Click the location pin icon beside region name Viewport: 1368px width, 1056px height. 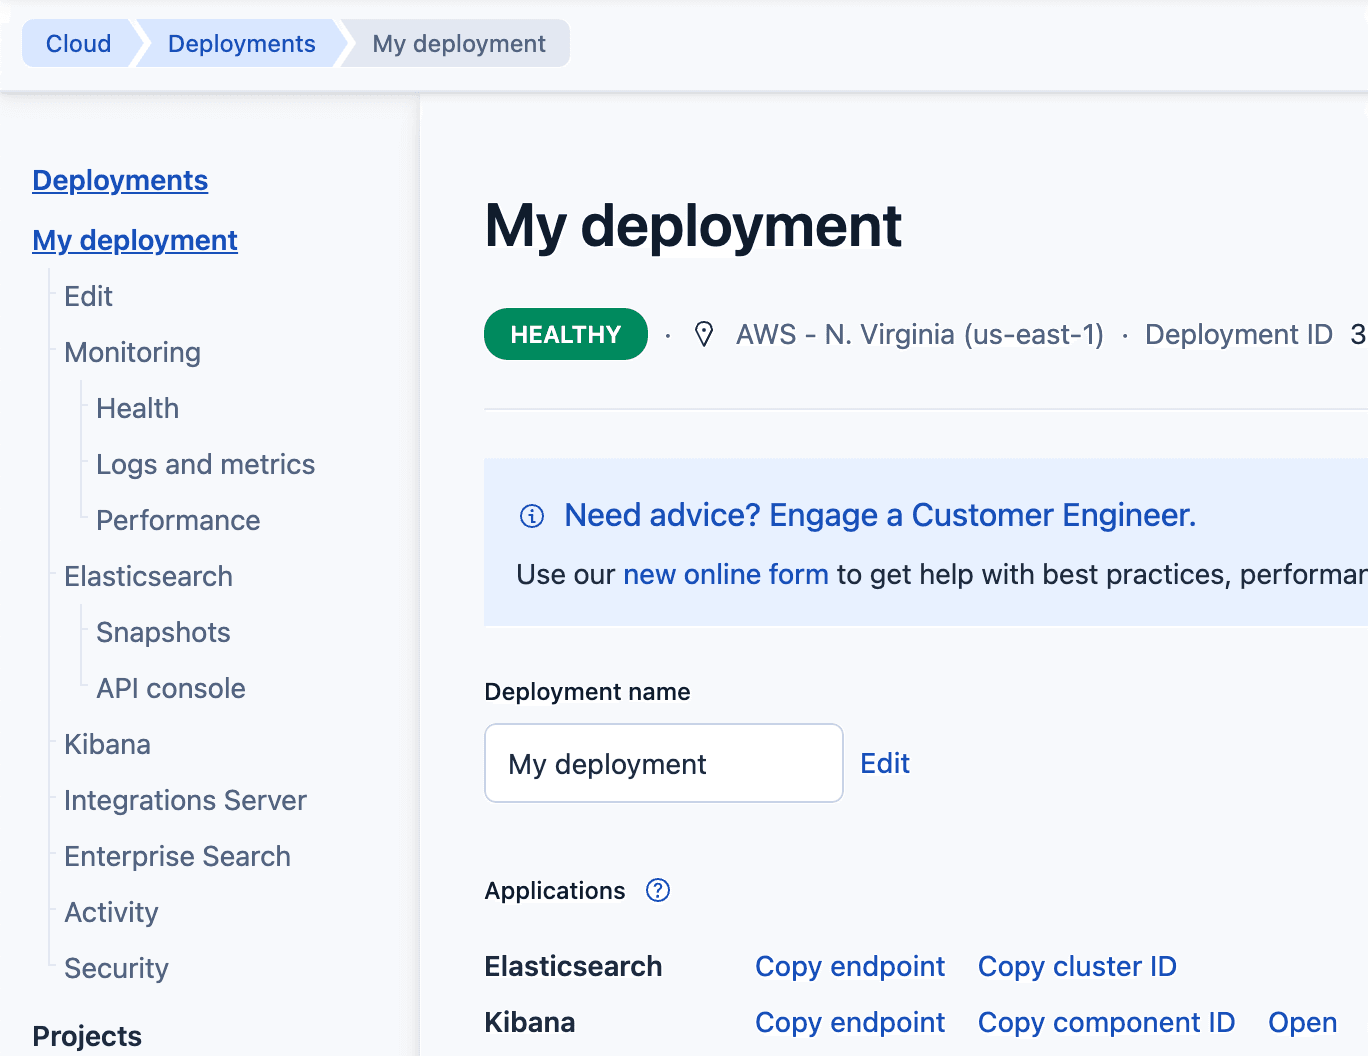(704, 333)
